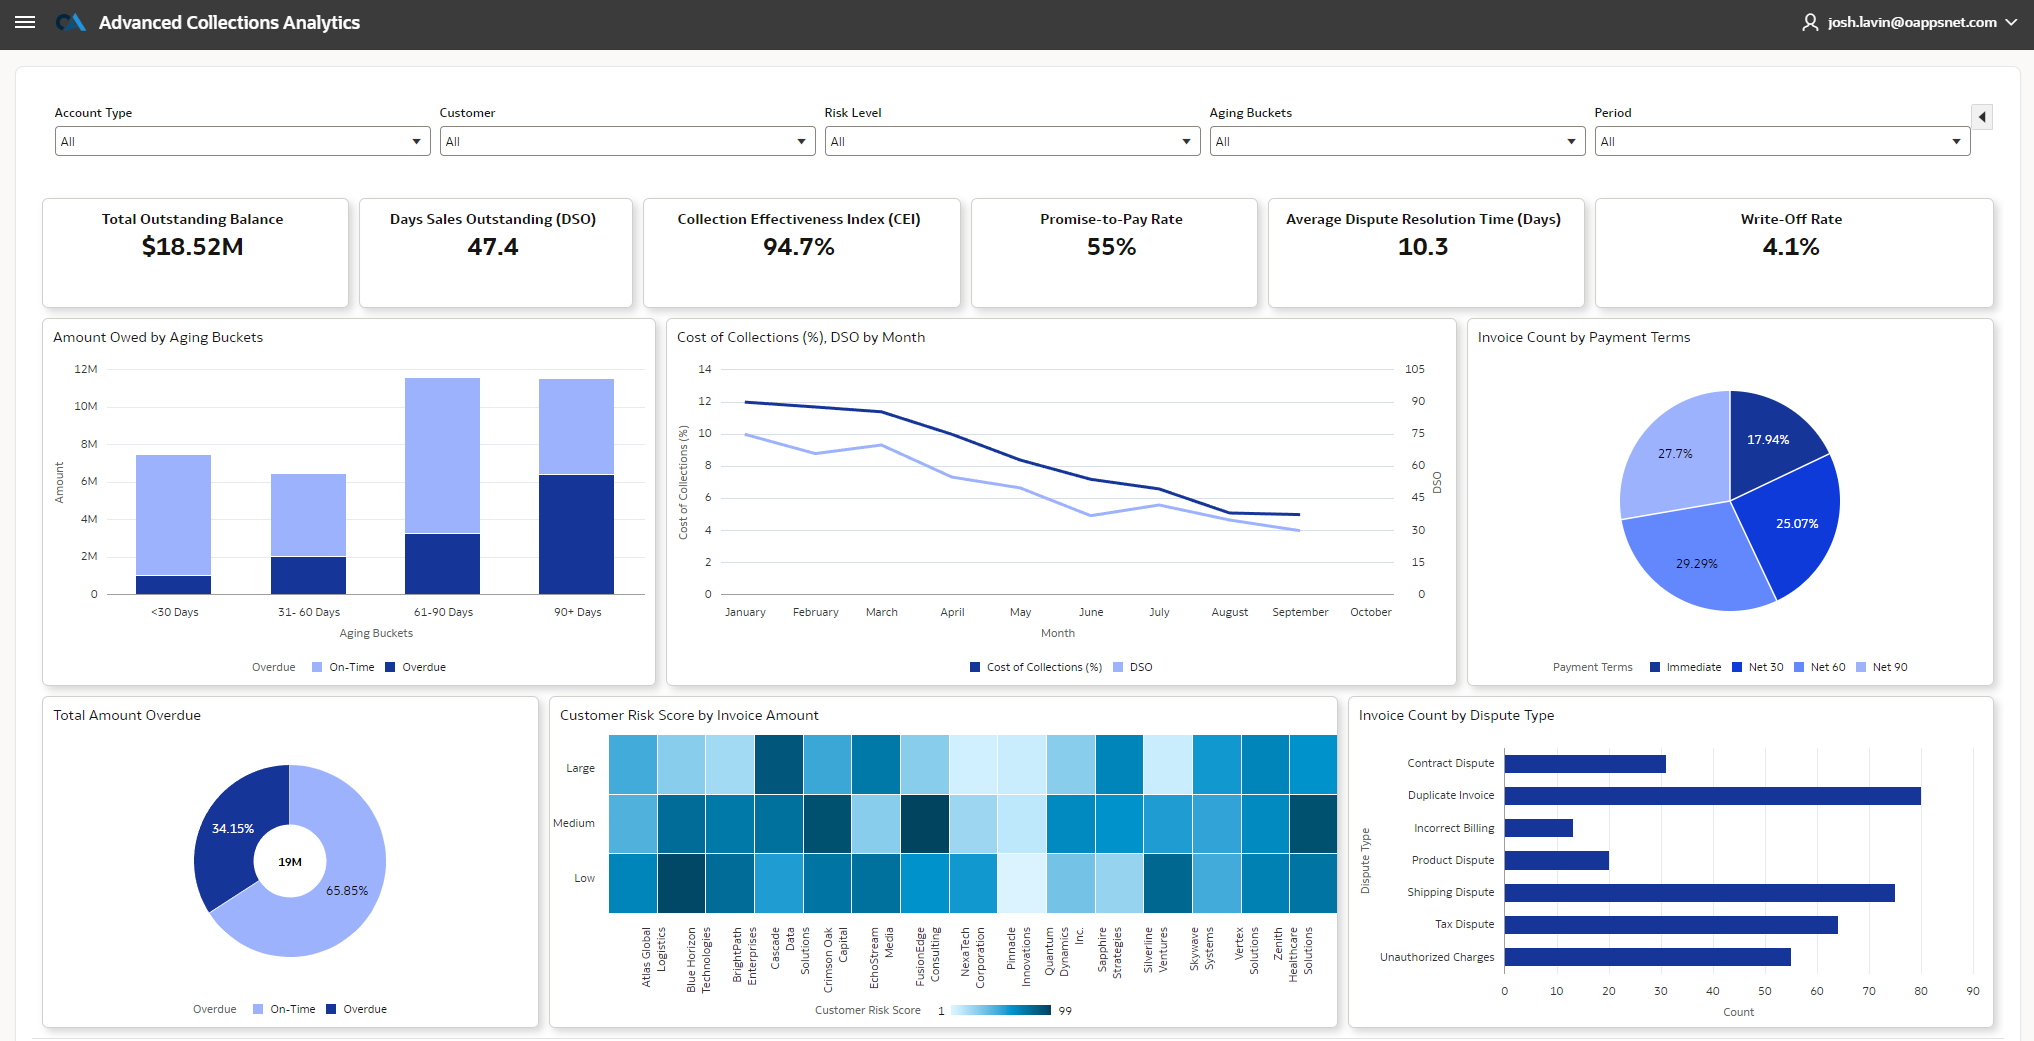Select the 34.15% overdue donut segment
2034x1041 pixels.
tap(233, 828)
